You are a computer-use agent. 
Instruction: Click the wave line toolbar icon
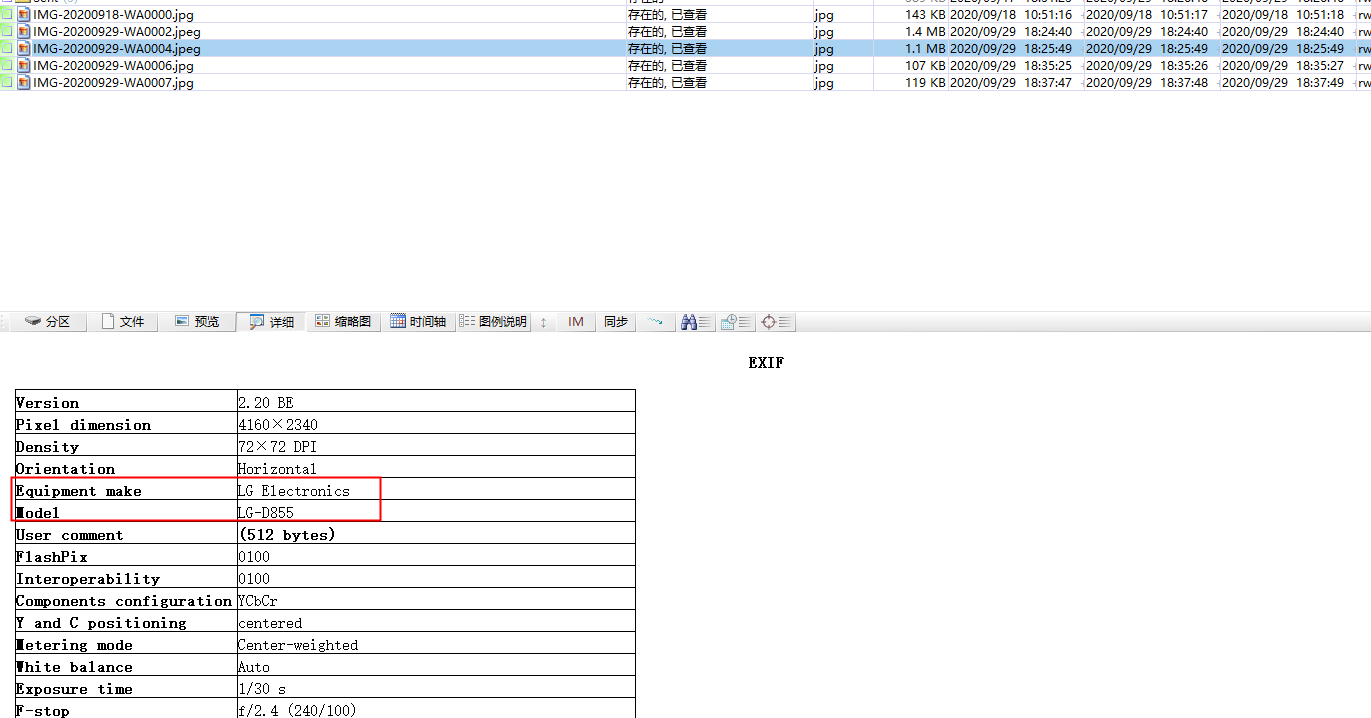click(x=655, y=321)
